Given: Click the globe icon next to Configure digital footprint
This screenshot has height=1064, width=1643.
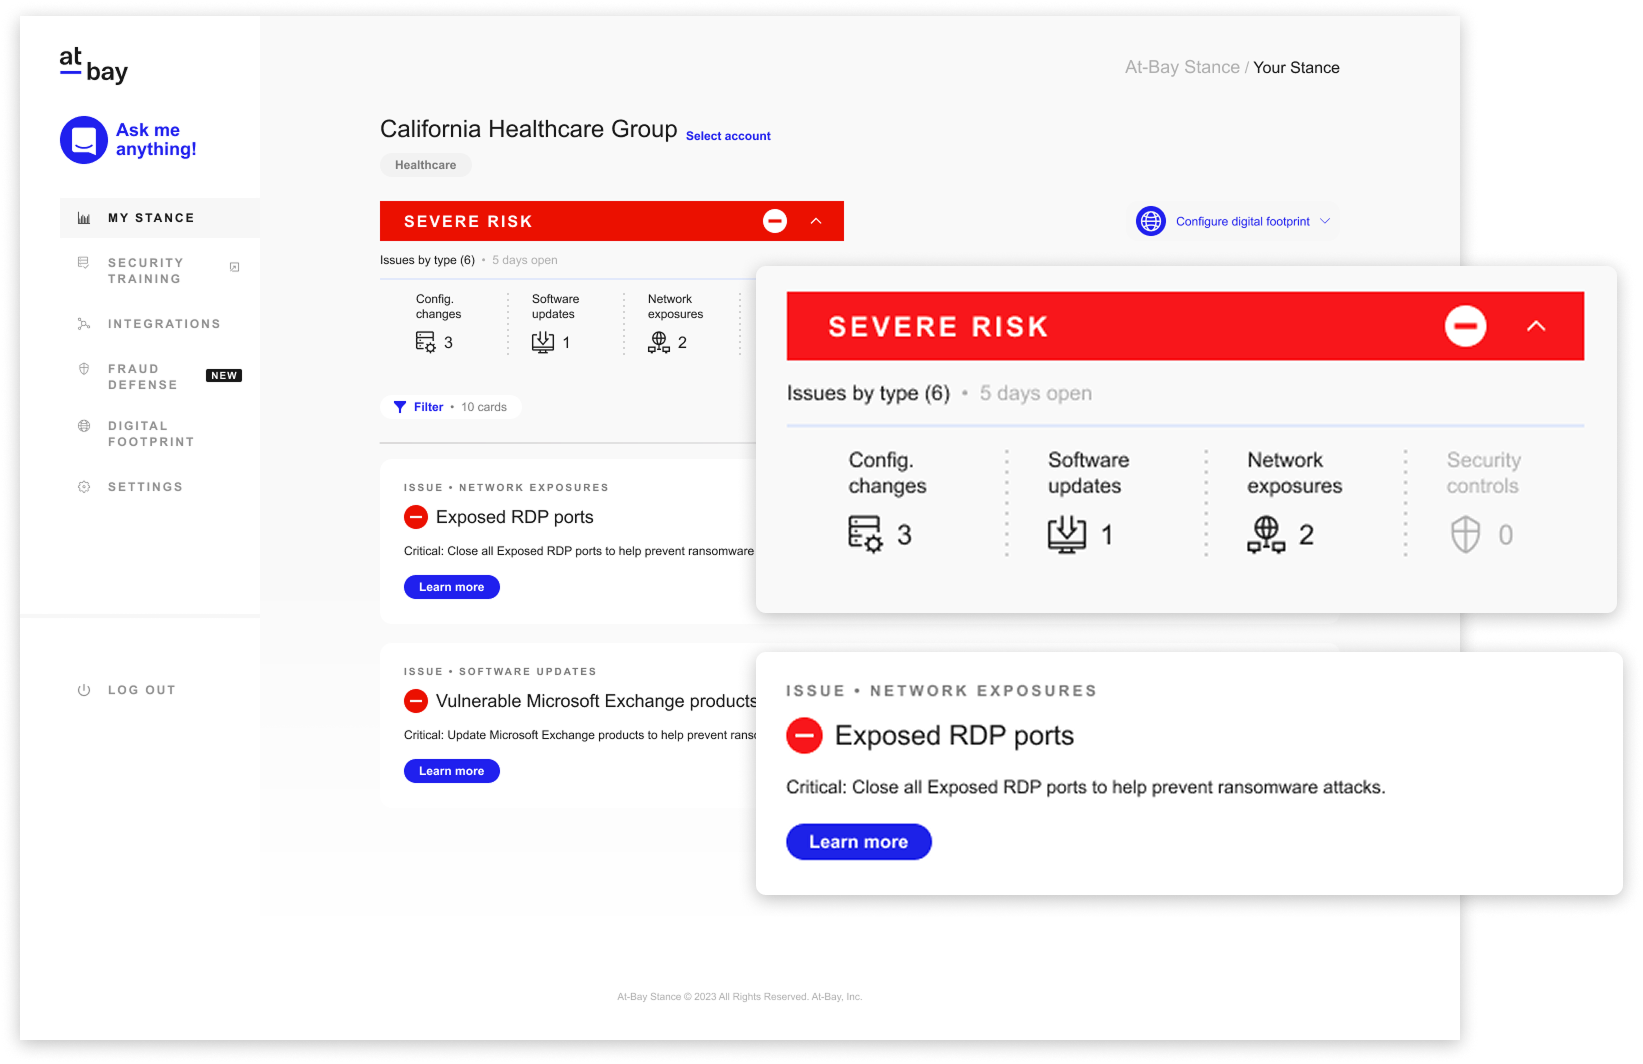Looking at the screenshot, I should 1151,221.
